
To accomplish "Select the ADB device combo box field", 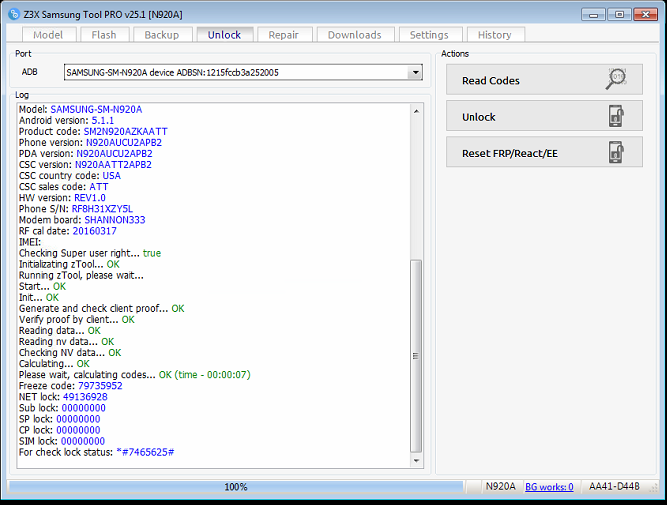I will [x=243, y=73].
